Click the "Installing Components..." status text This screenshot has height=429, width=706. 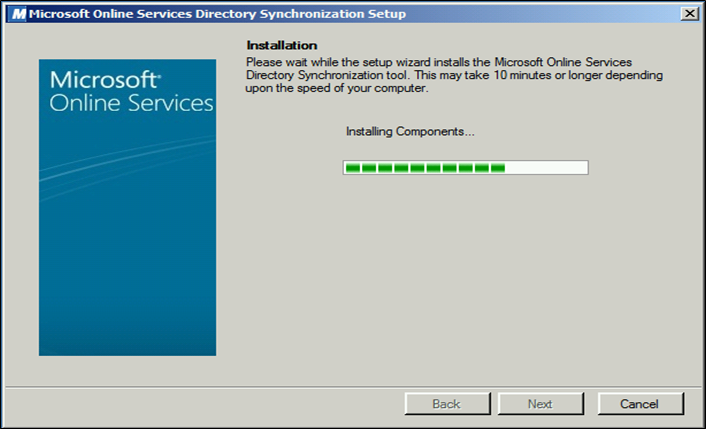[410, 131]
